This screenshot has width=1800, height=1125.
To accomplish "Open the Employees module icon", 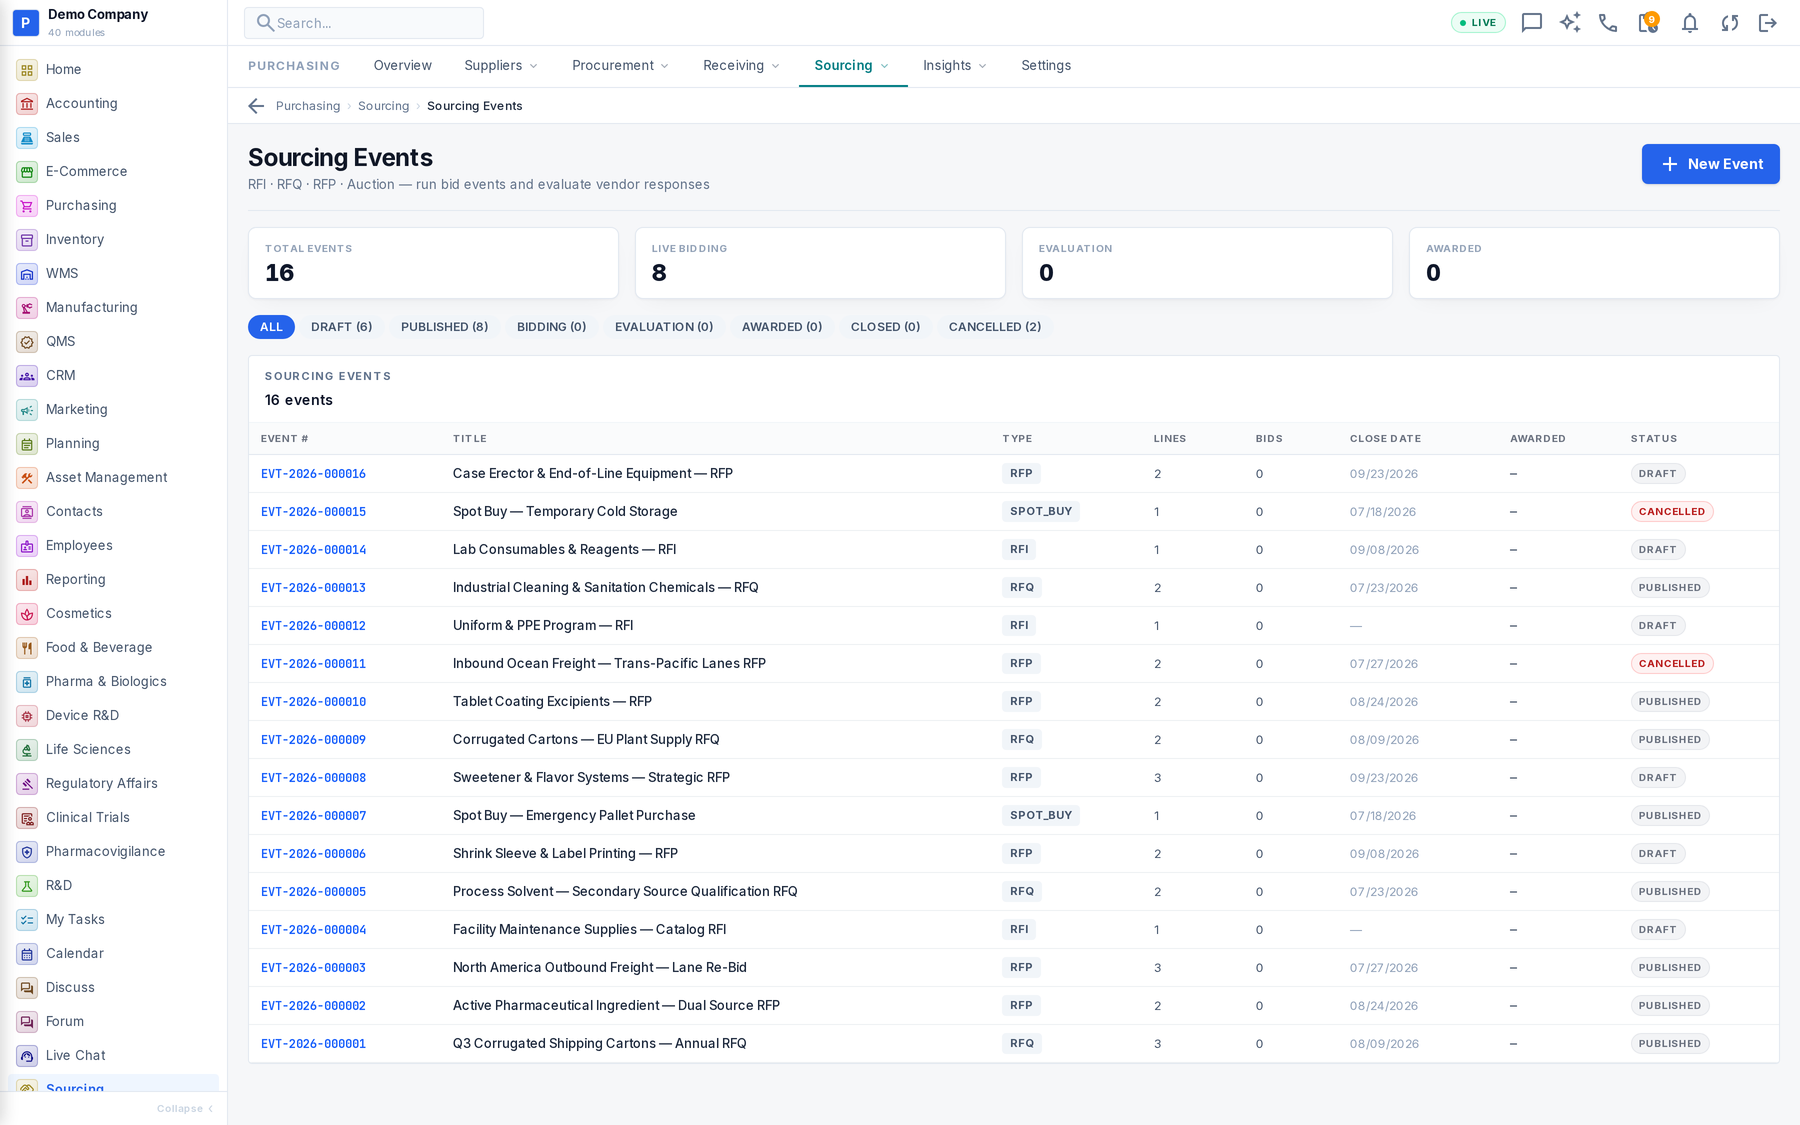I will click(x=27, y=546).
